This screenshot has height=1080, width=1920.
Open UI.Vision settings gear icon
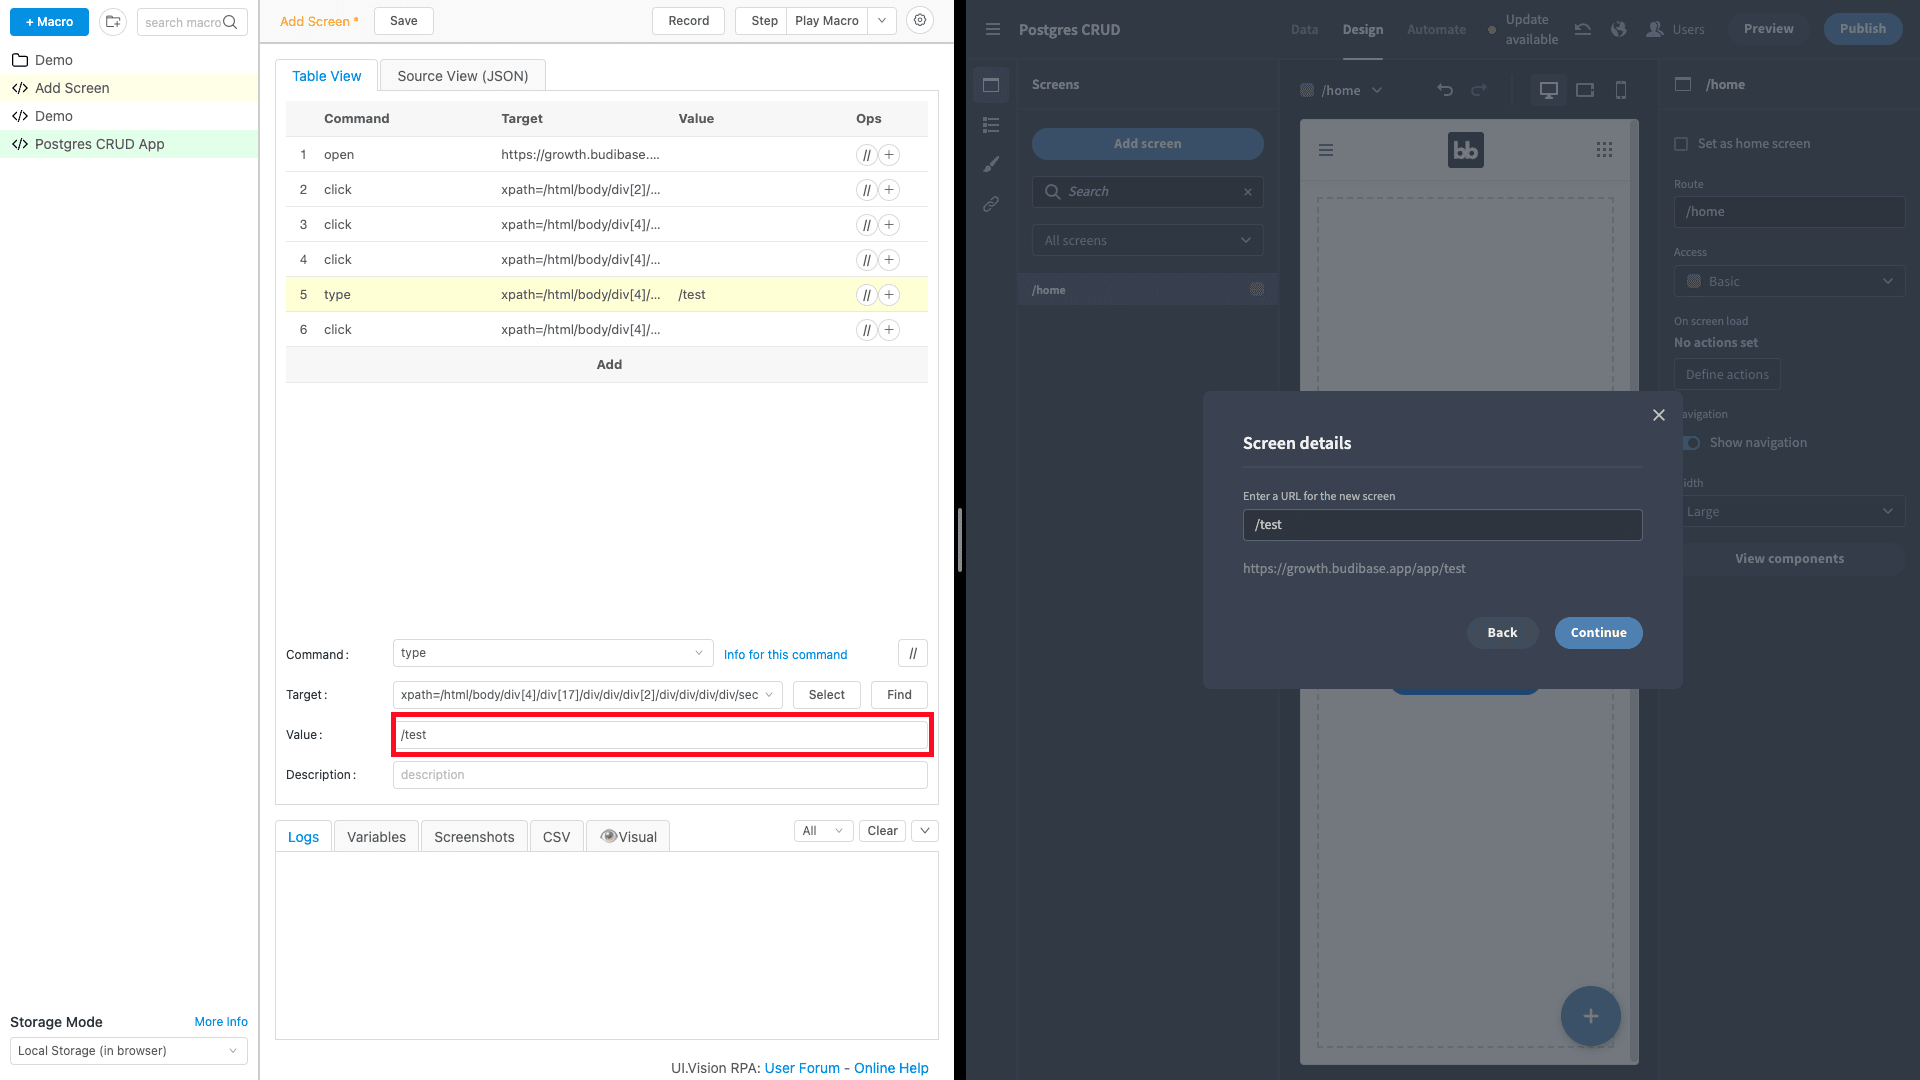pyautogui.click(x=920, y=20)
